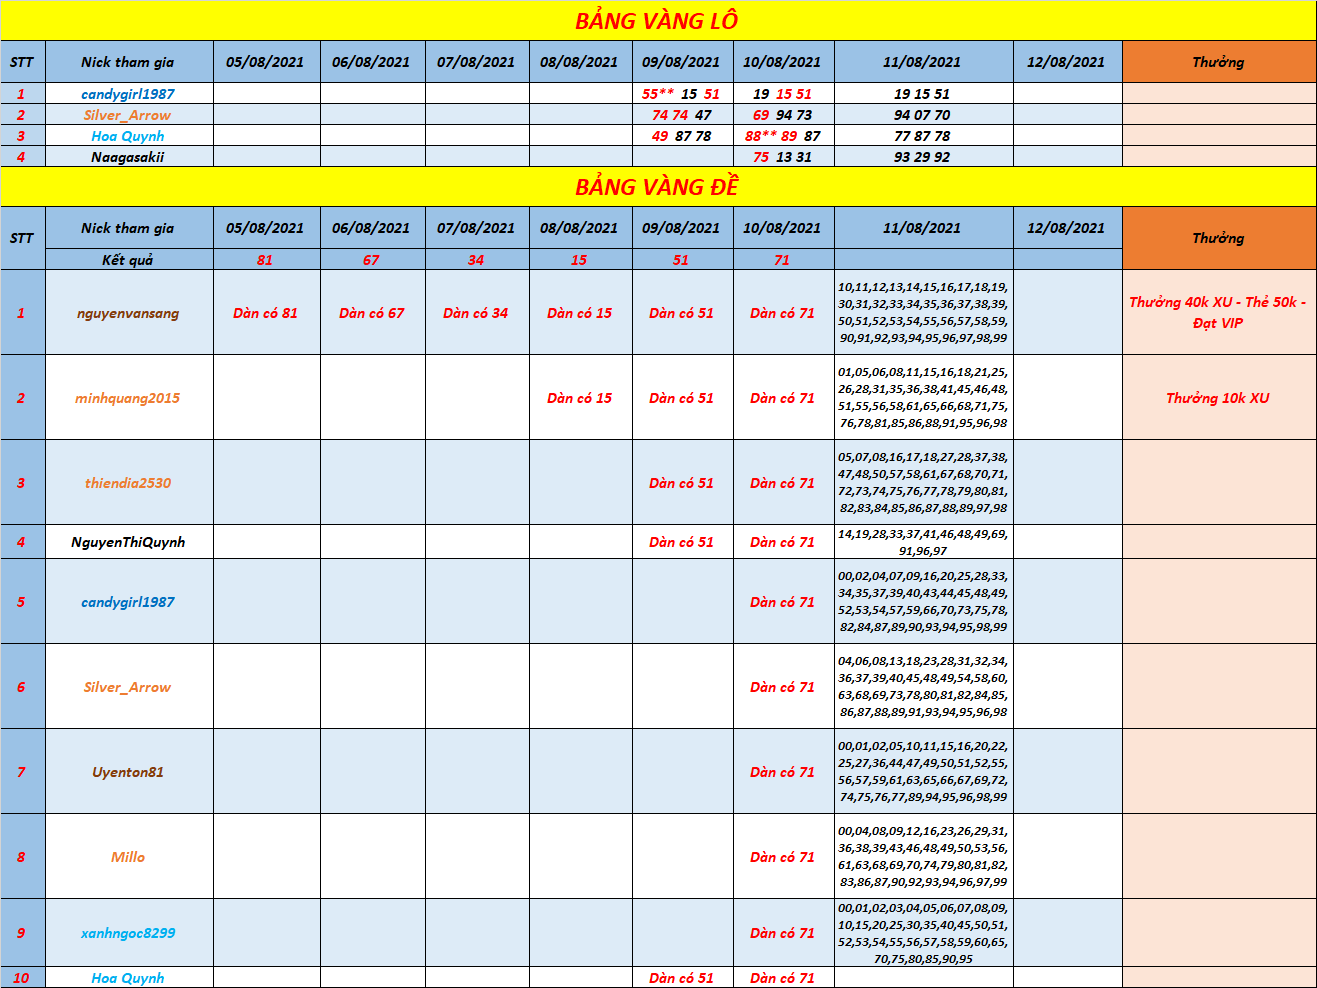Select the Millo nickname
The image size is (1317, 988).
tap(128, 857)
